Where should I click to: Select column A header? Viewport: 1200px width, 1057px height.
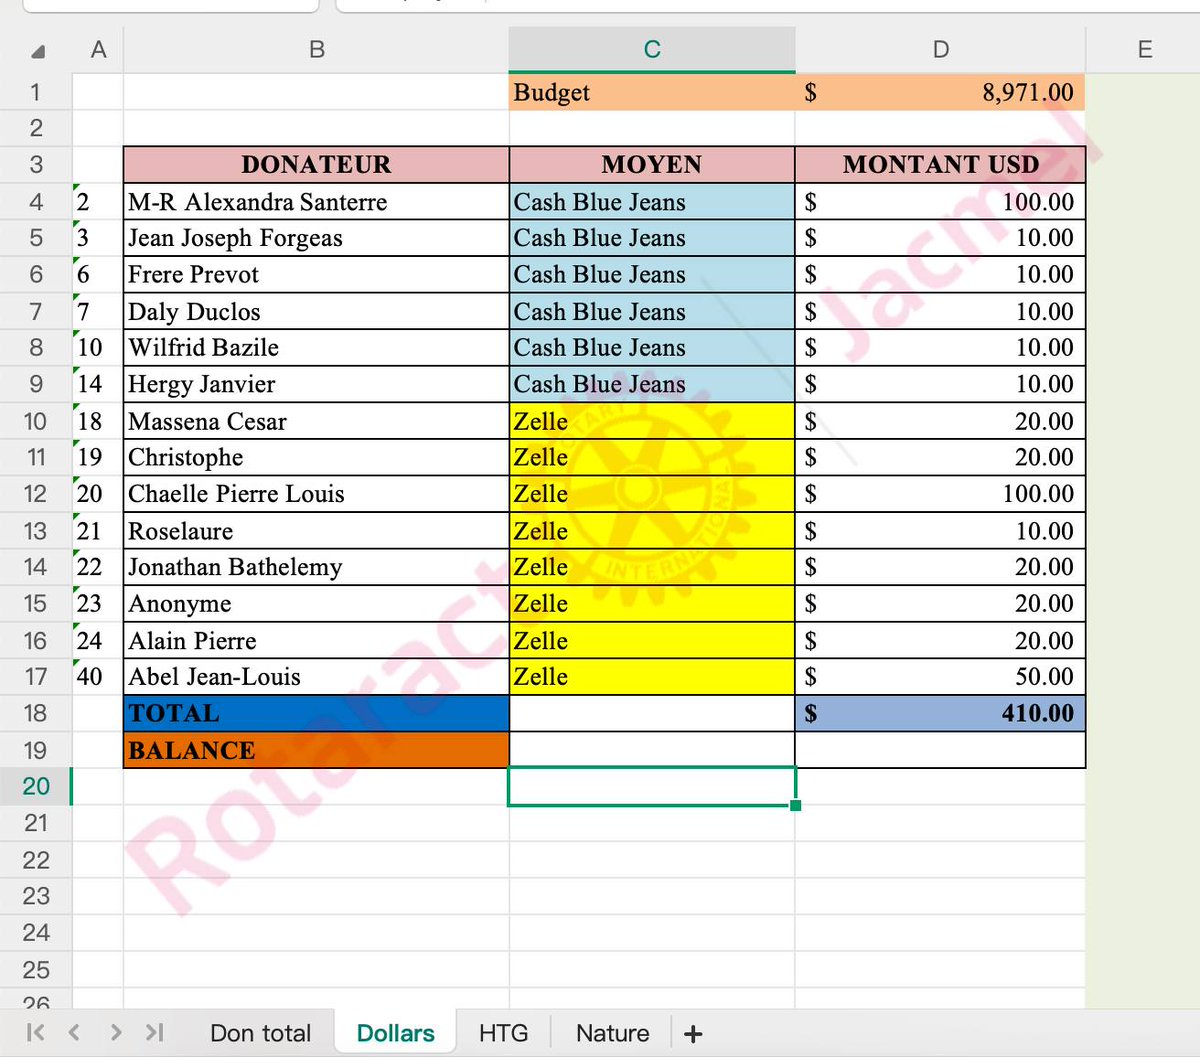(98, 50)
